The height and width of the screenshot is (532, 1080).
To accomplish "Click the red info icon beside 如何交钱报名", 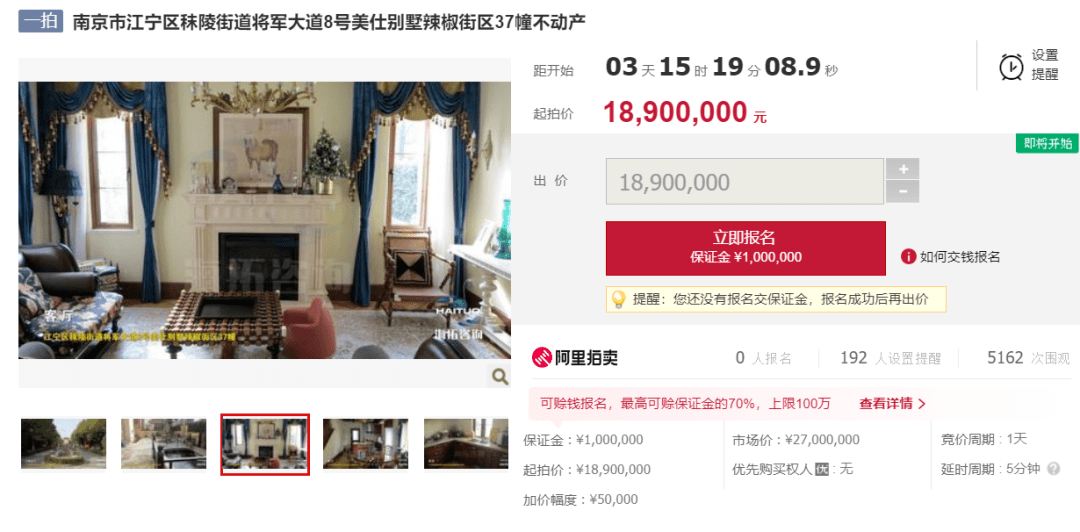I will (x=908, y=257).
